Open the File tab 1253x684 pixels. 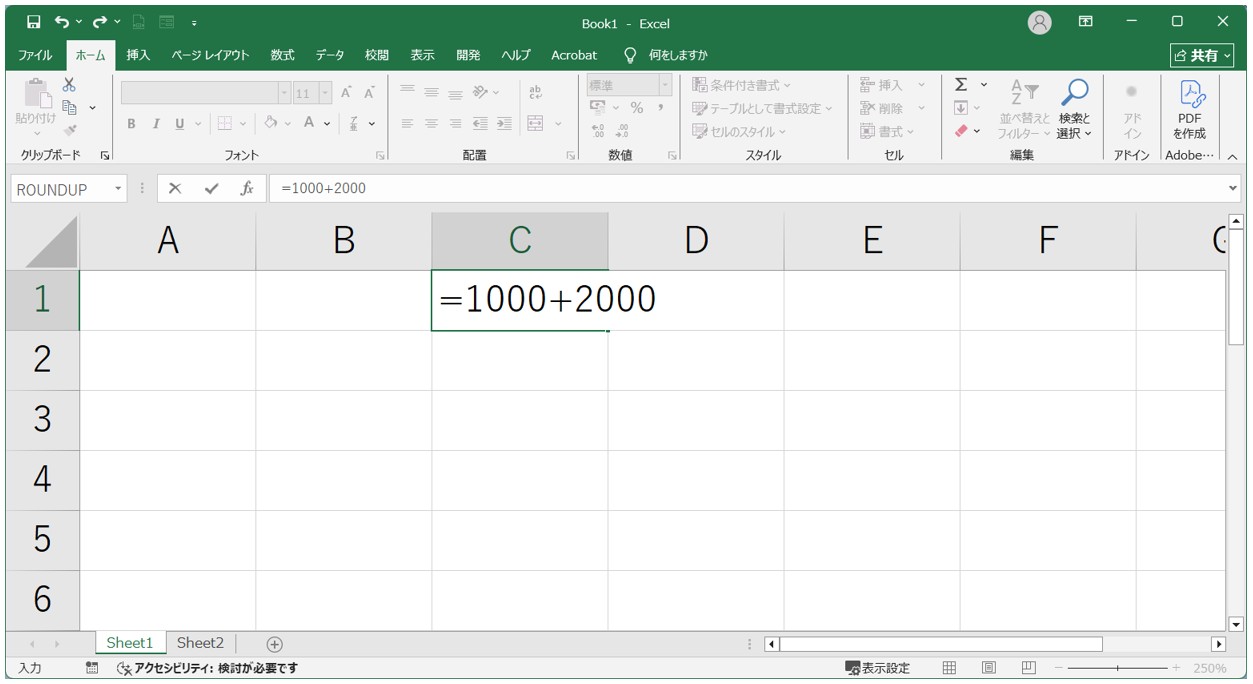click(35, 55)
